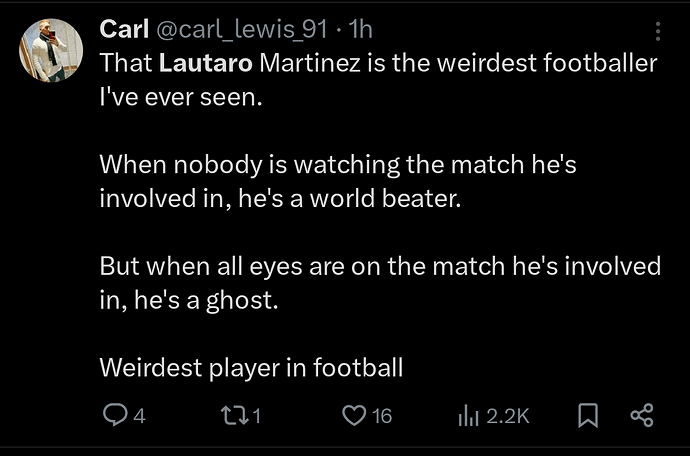
Task: Click the line Weirdest player in football
Action: click(x=251, y=368)
